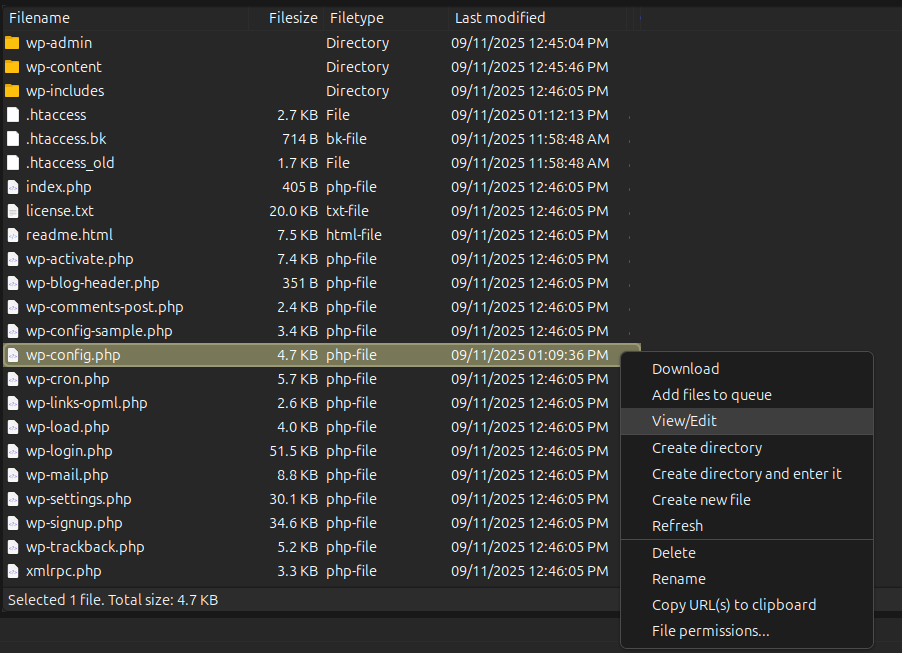Image resolution: width=902 pixels, height=653 pixels.
Task: Click the wp-activate.php file icon
Action: (x=13, y=259)
